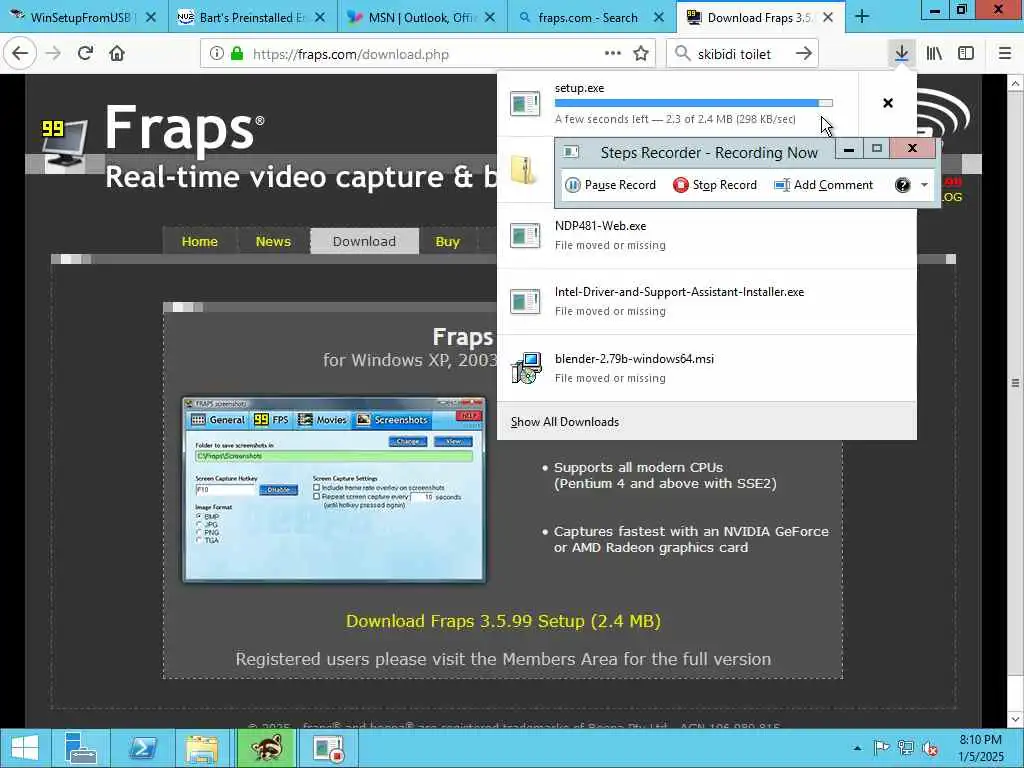Open the News section of Fraps site
This screenshot has width=1024, height=768.
click(273, 242)
